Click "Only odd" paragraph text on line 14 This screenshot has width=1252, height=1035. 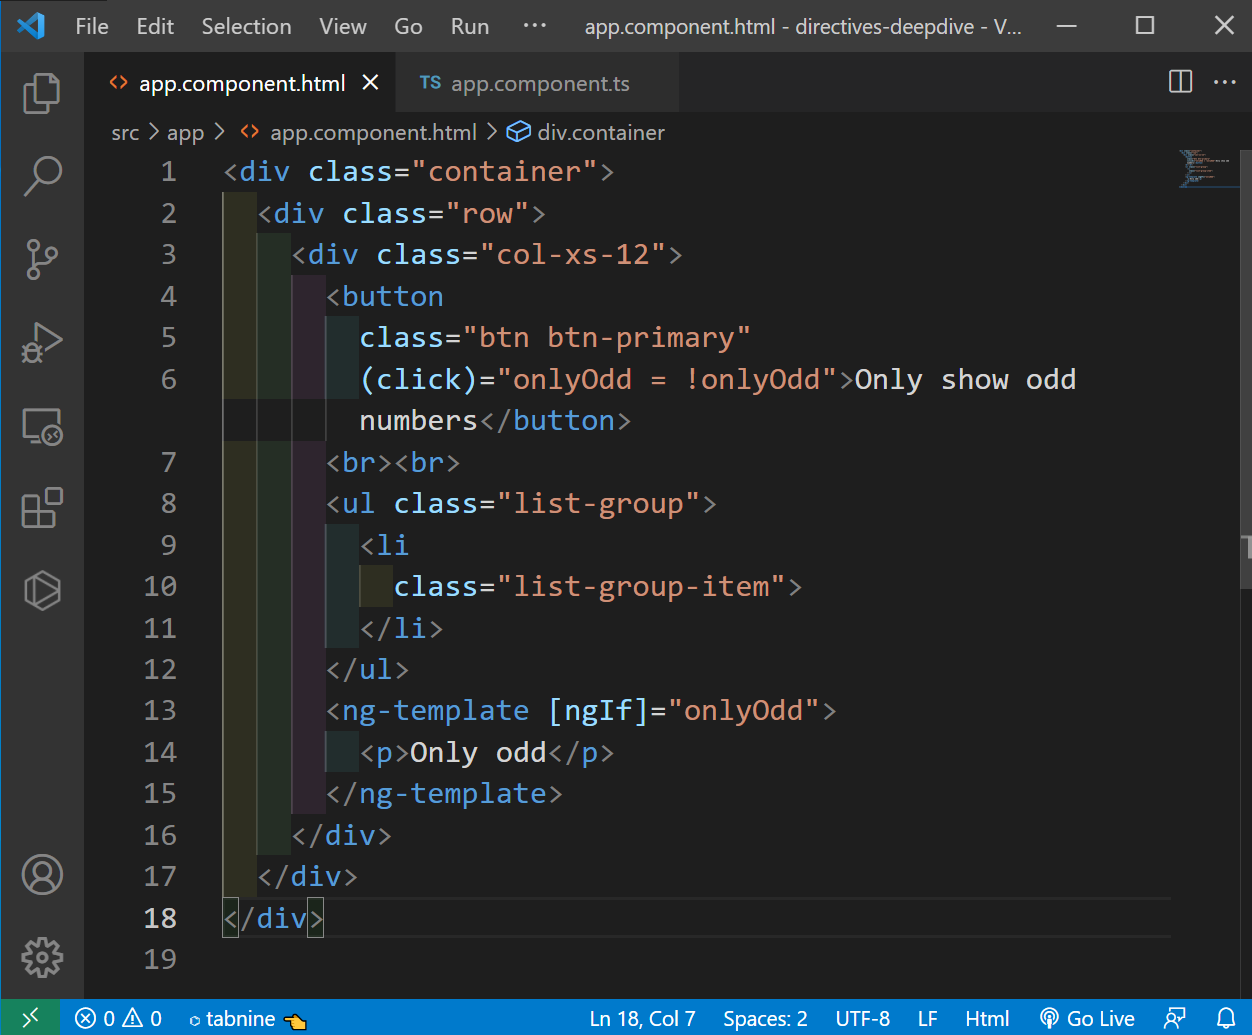point(478,752)
